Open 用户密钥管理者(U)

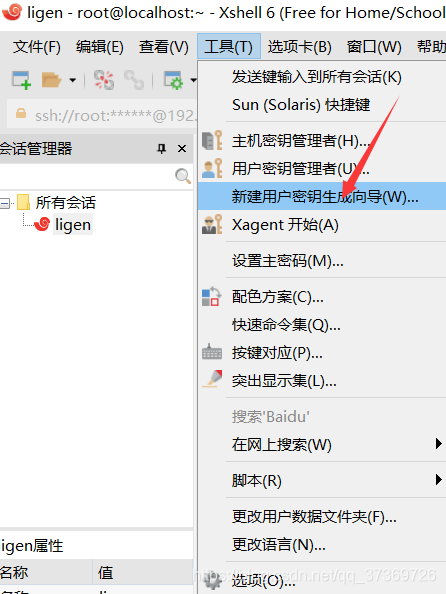click(322, 169)
